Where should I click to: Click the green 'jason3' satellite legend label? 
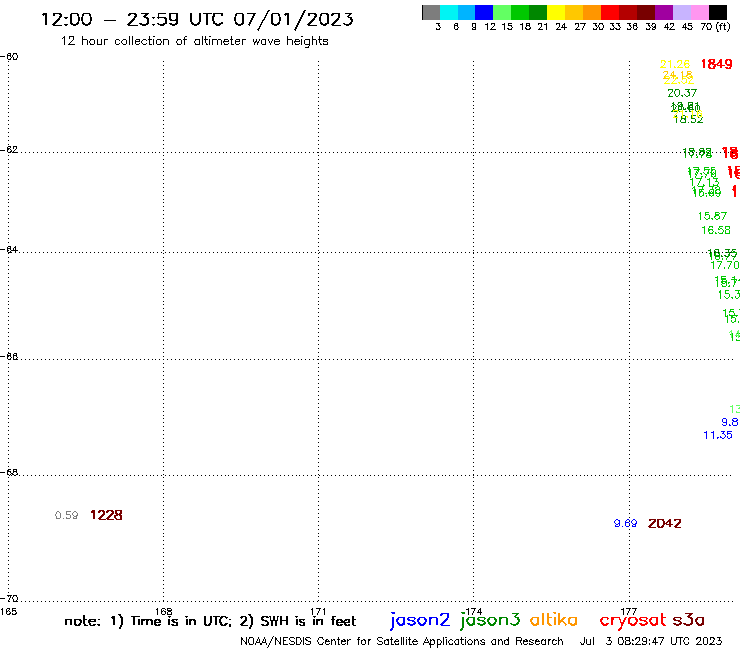tap(490, 620)
